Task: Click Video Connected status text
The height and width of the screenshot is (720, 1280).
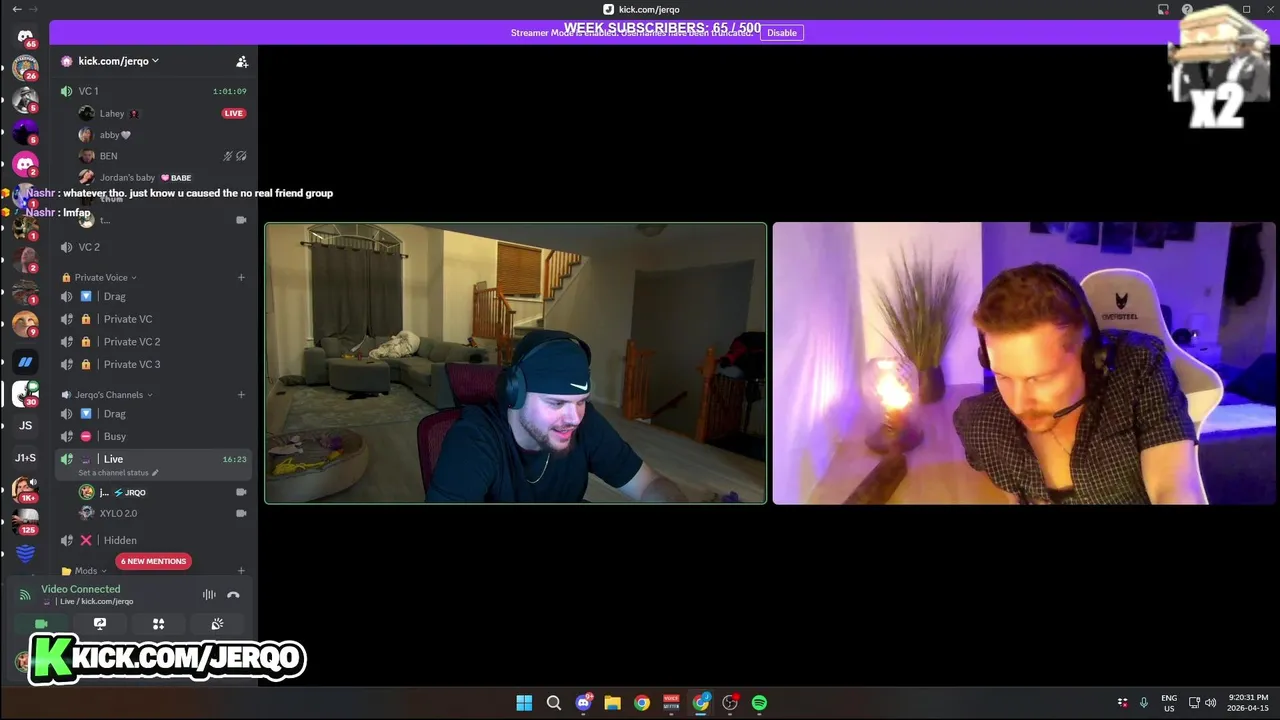Action: click(x=80, y=589)
